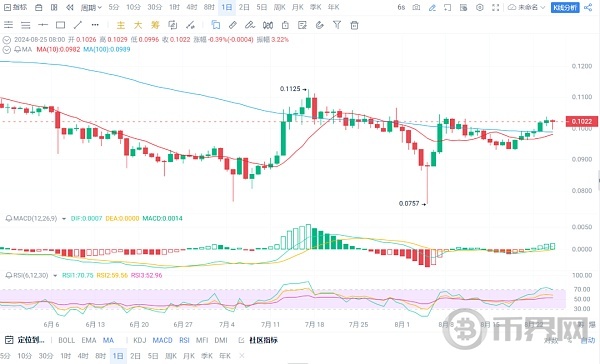Select the parallel lines adjustment tool
This screenshot has height=364, width=600.
click(8, 25)
